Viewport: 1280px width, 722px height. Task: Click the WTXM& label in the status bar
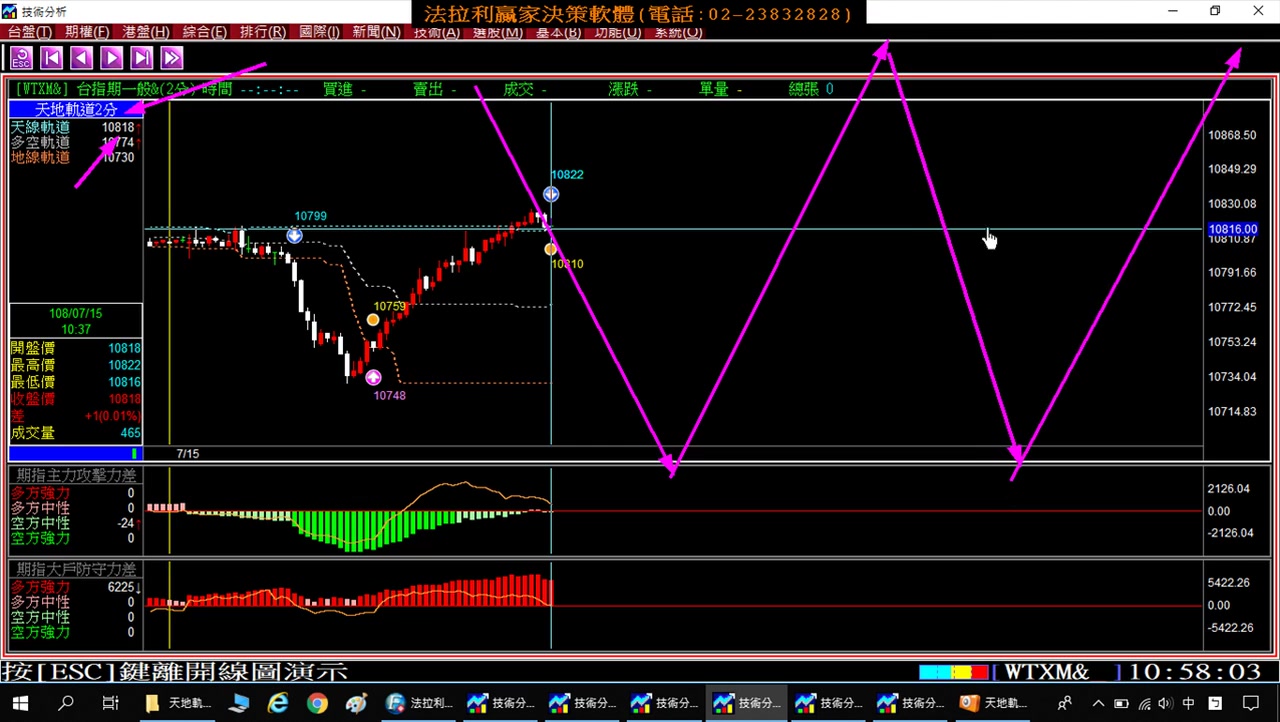(1046, 672)
